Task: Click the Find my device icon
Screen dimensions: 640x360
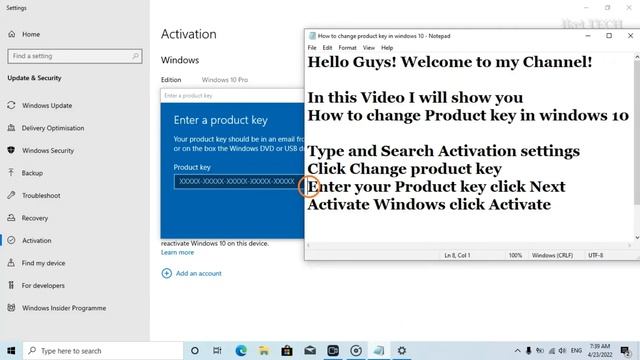Action: (x=11, y=262)
